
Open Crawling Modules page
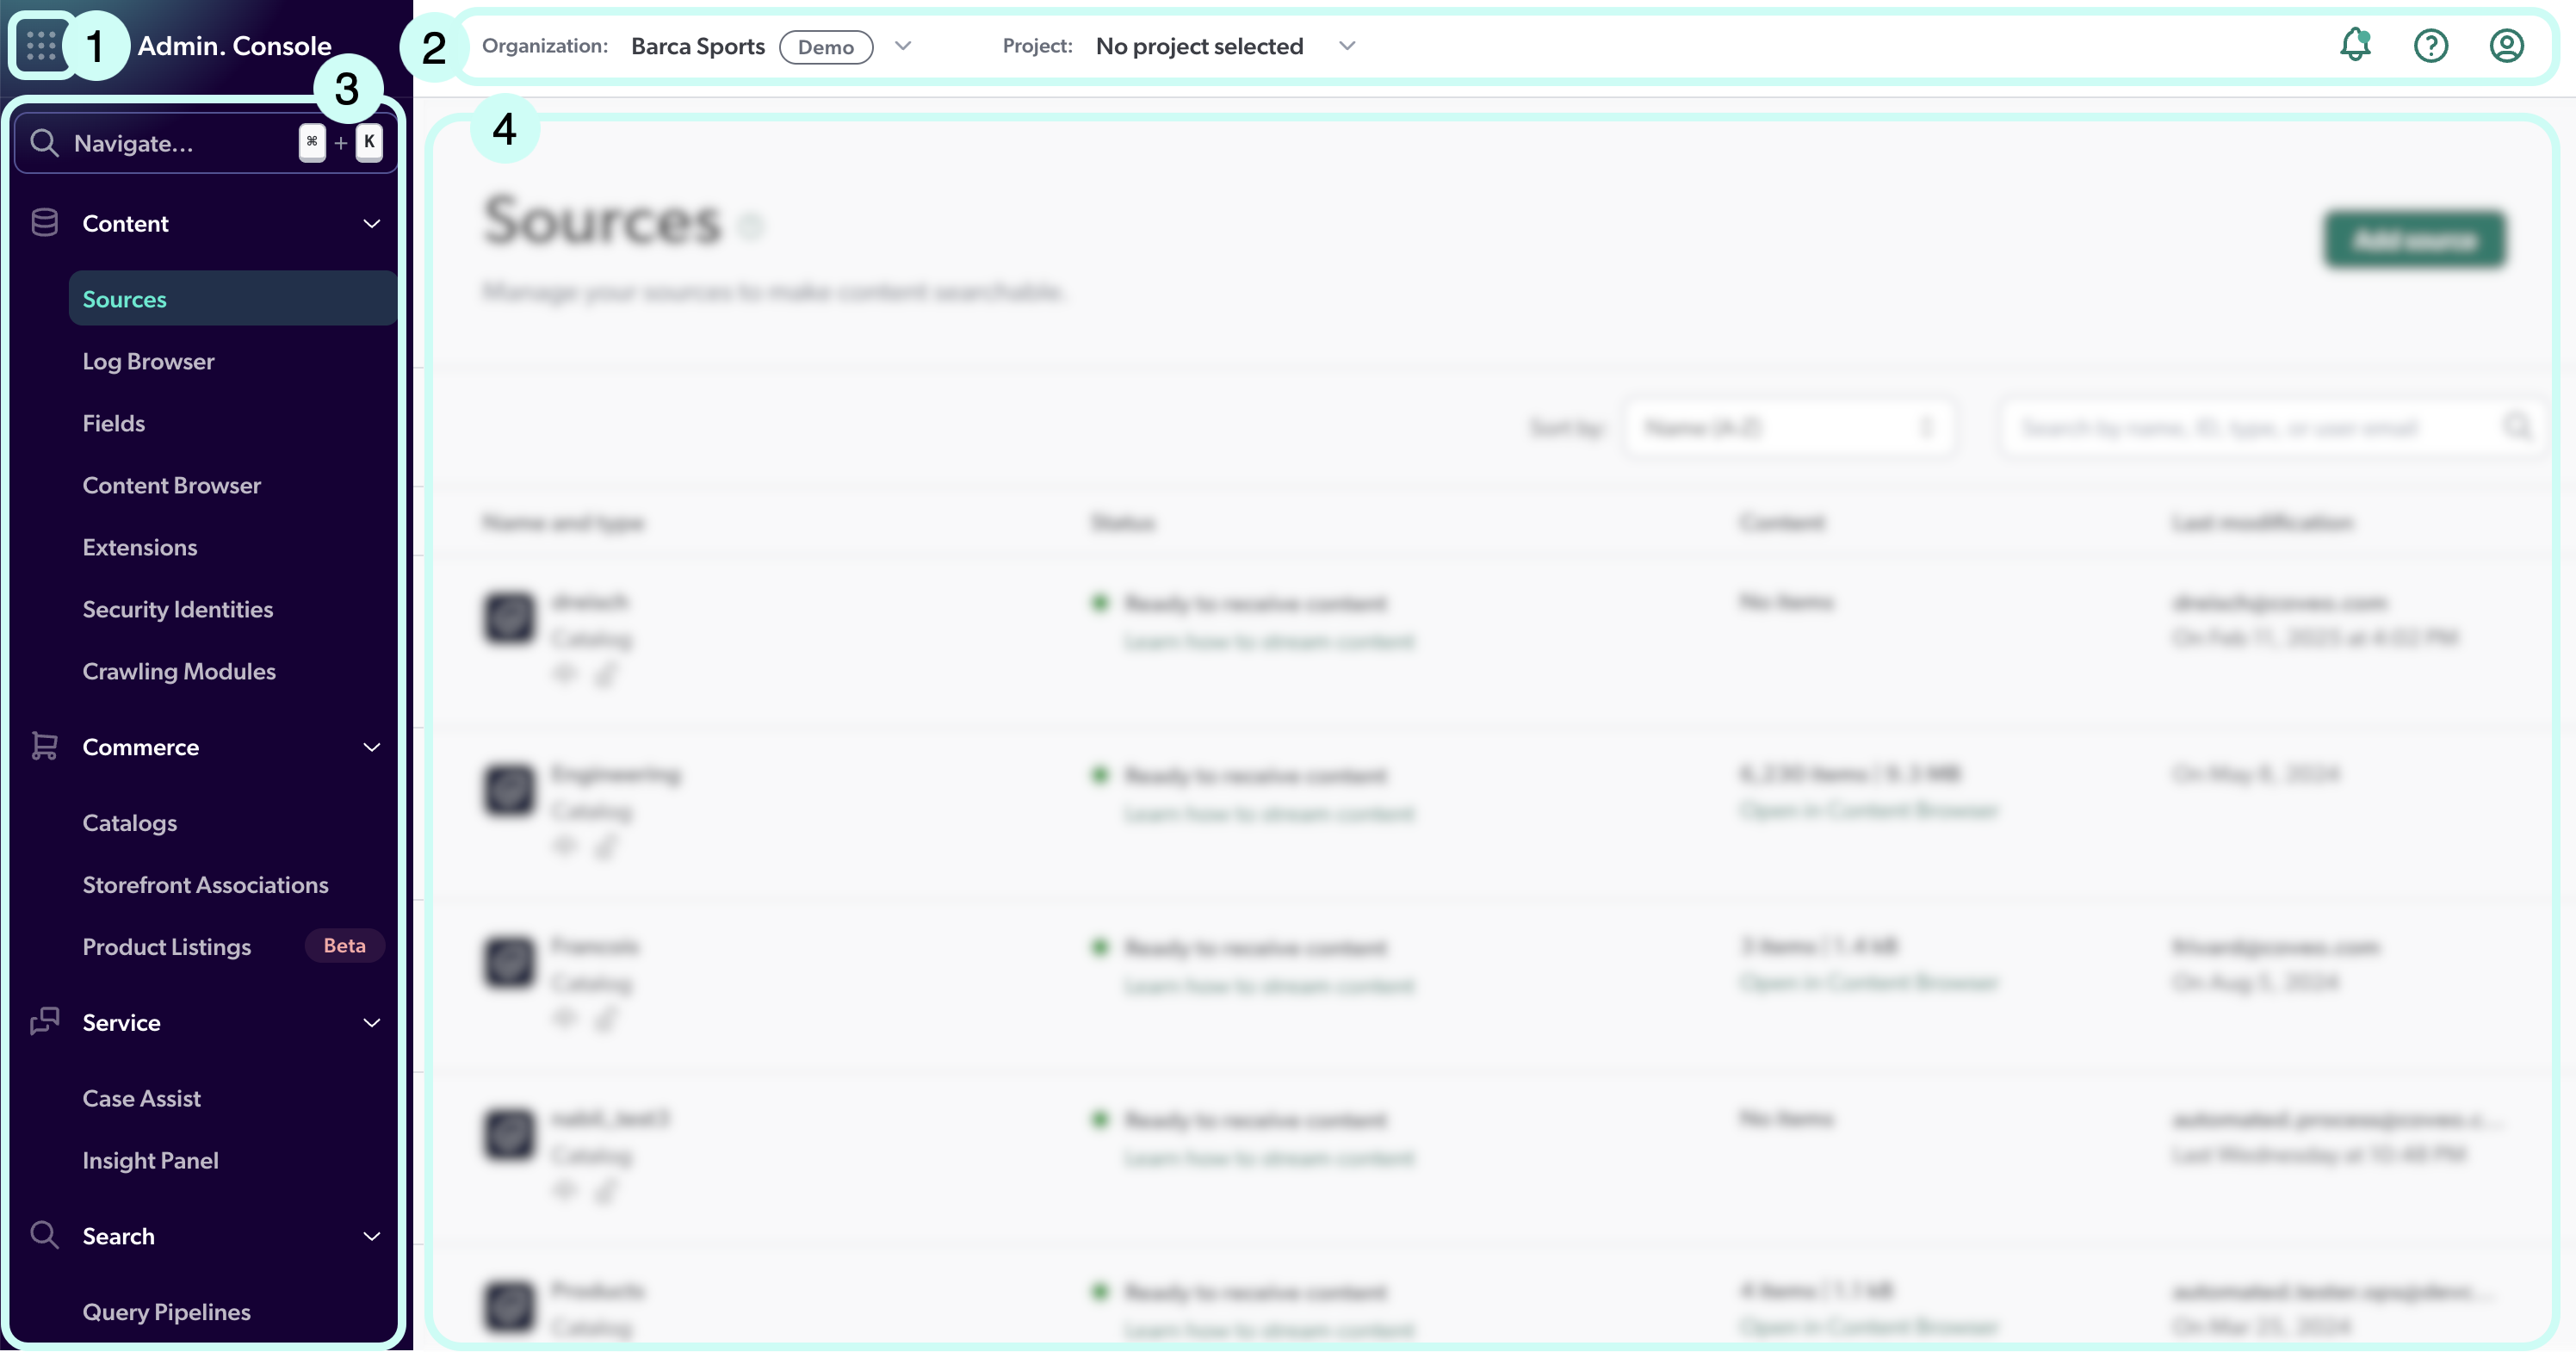tap(179, 671)
